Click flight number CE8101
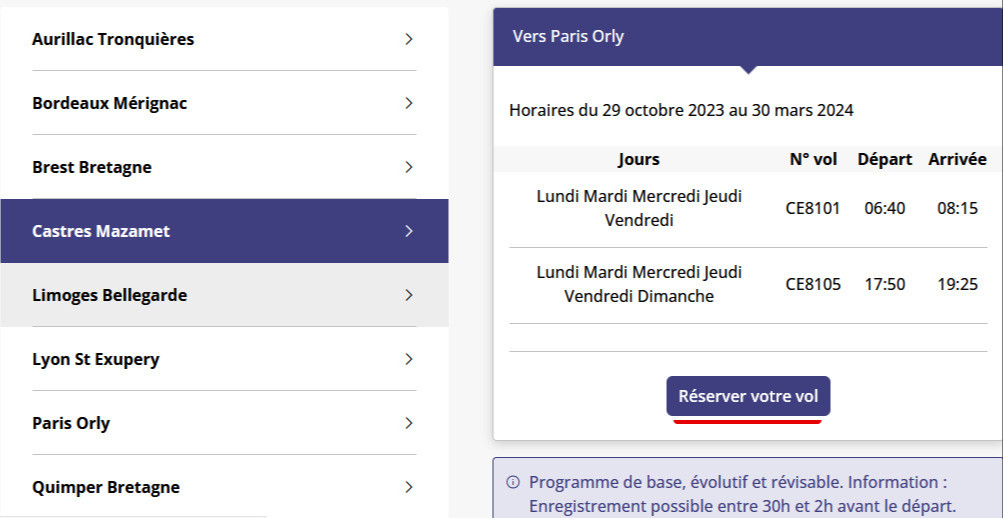 (812, 208)
